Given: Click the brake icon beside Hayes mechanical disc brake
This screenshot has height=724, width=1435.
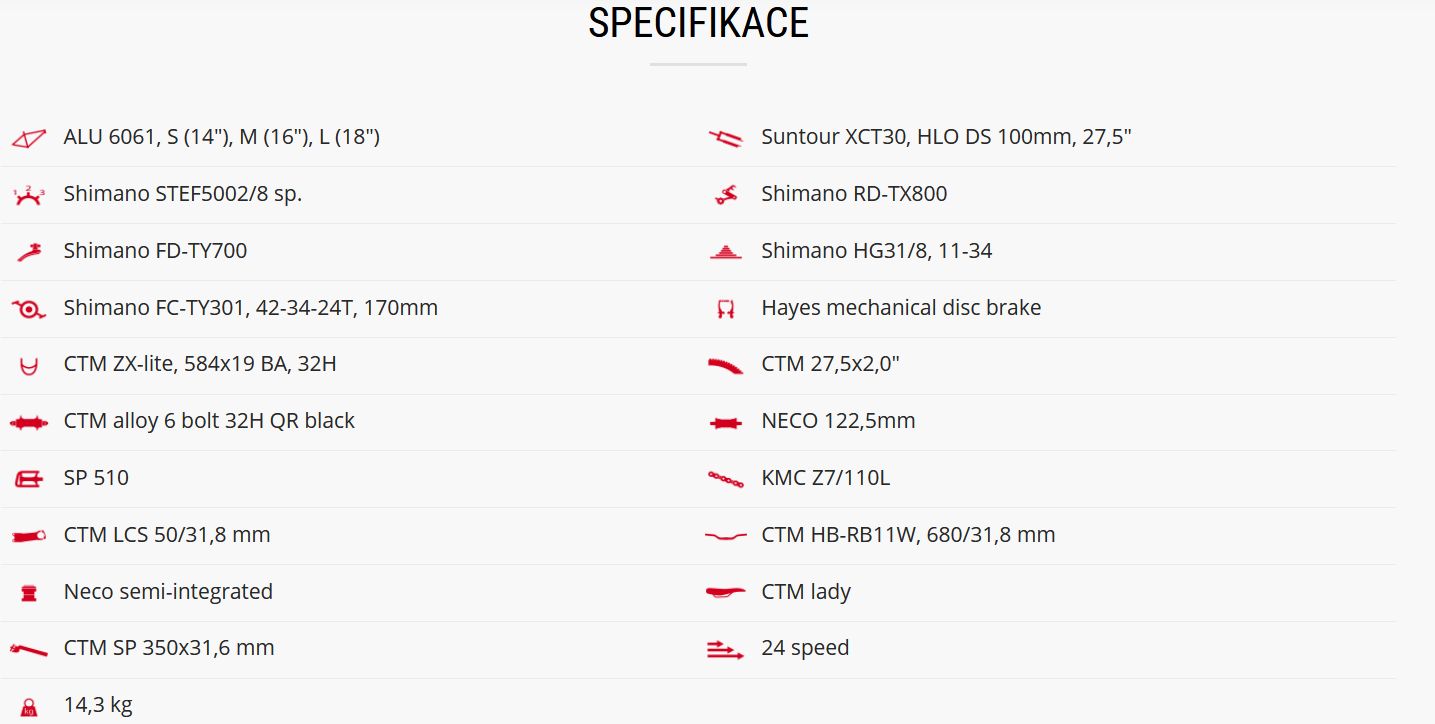Looking at the screenshot, I should (x=726, y=309).
